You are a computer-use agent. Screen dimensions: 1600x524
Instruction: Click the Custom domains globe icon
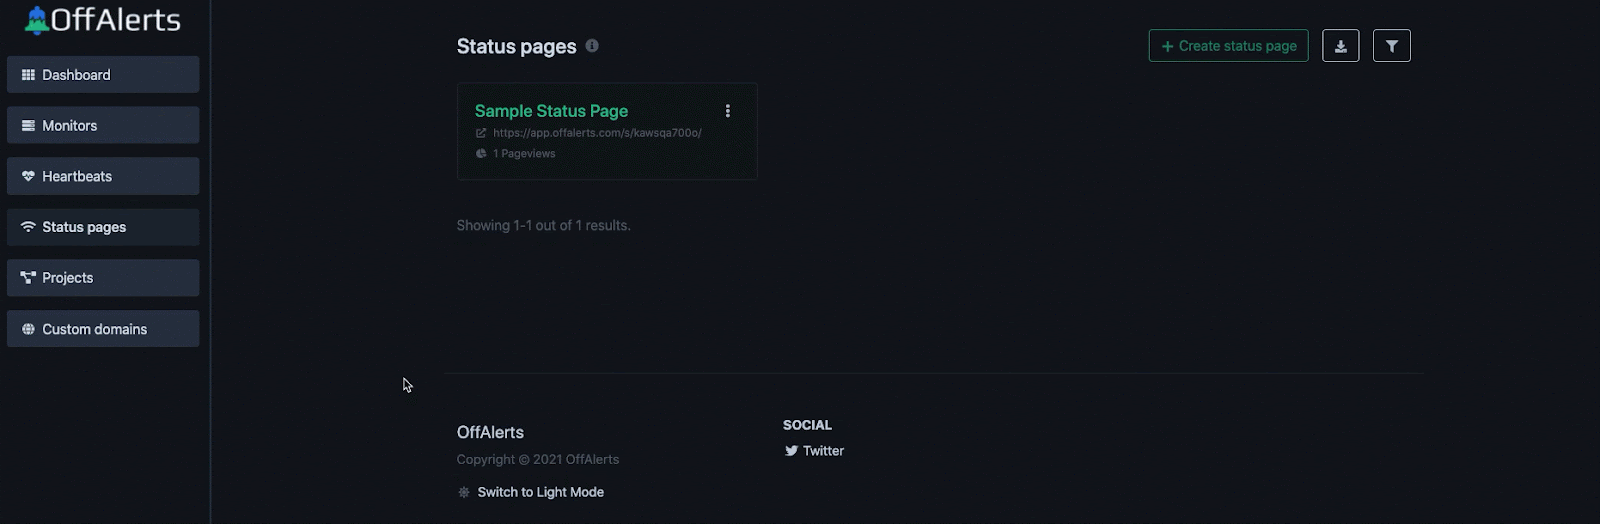(x=28, y=329)
